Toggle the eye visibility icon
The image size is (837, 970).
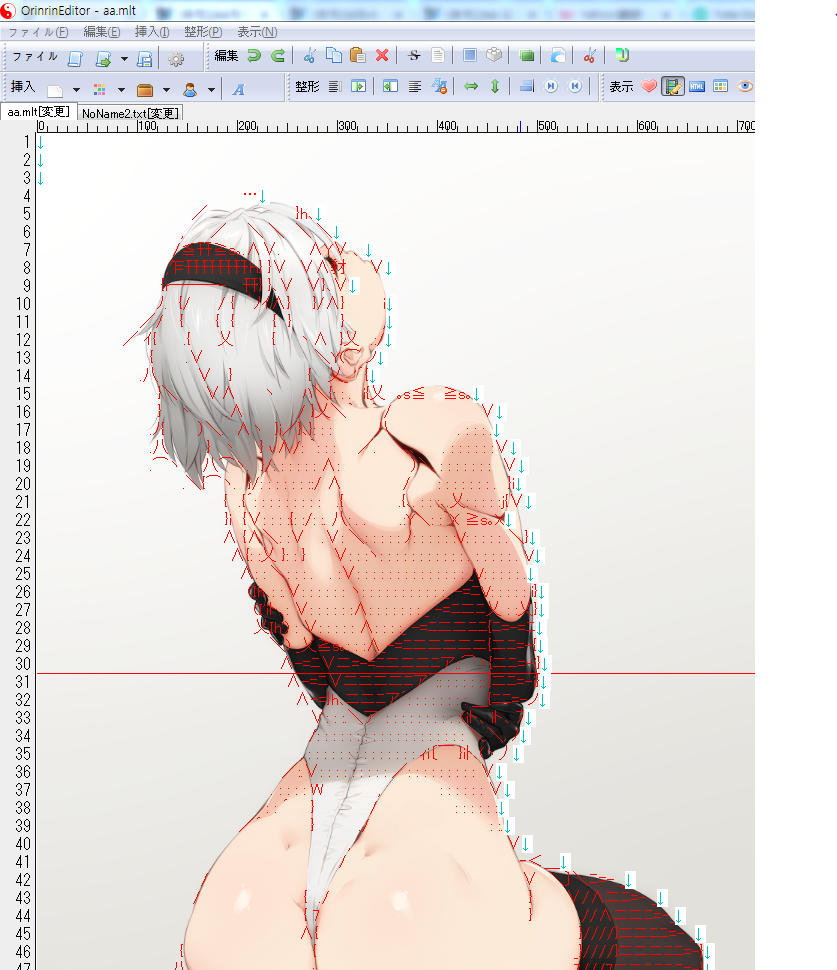coord(744,87)
